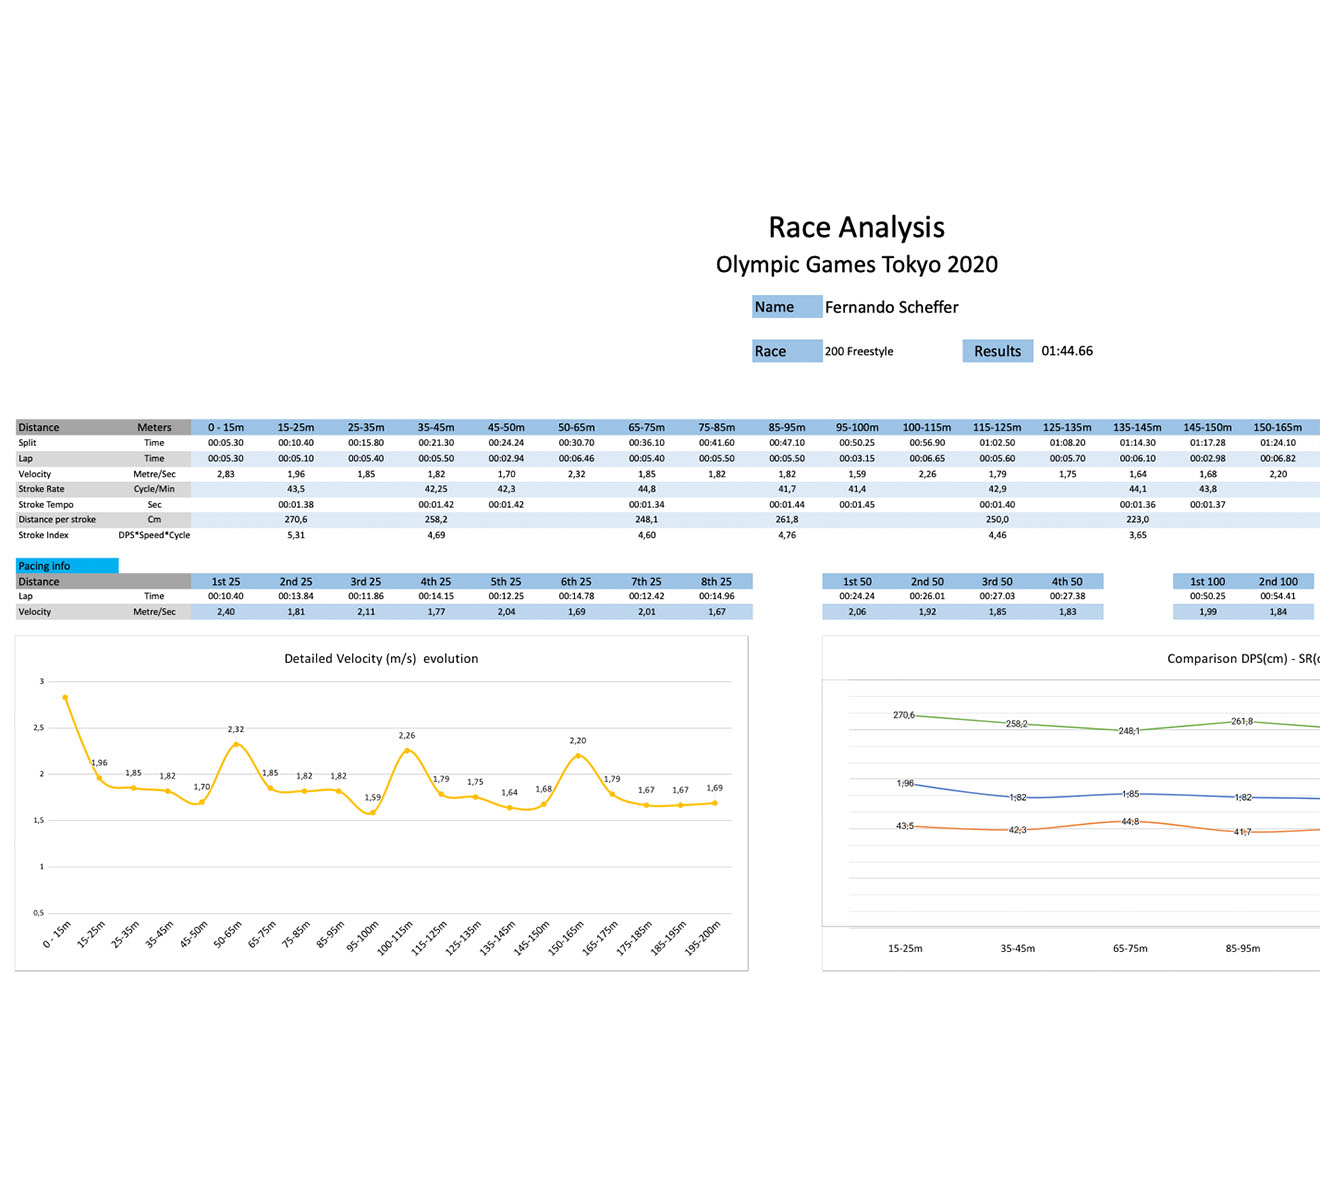
Task: Click the Comparison DPS(cm) chart title
Action: tap(1242, 659)
